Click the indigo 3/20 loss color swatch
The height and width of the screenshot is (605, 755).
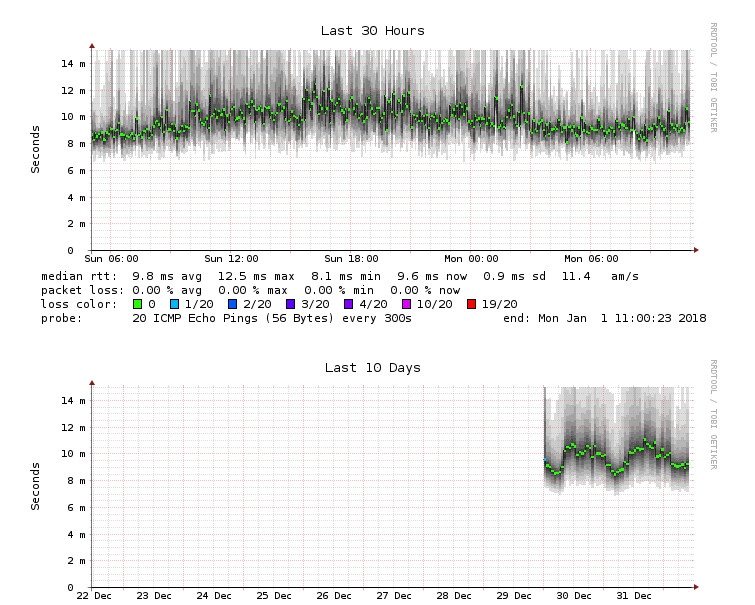point(290,304)
